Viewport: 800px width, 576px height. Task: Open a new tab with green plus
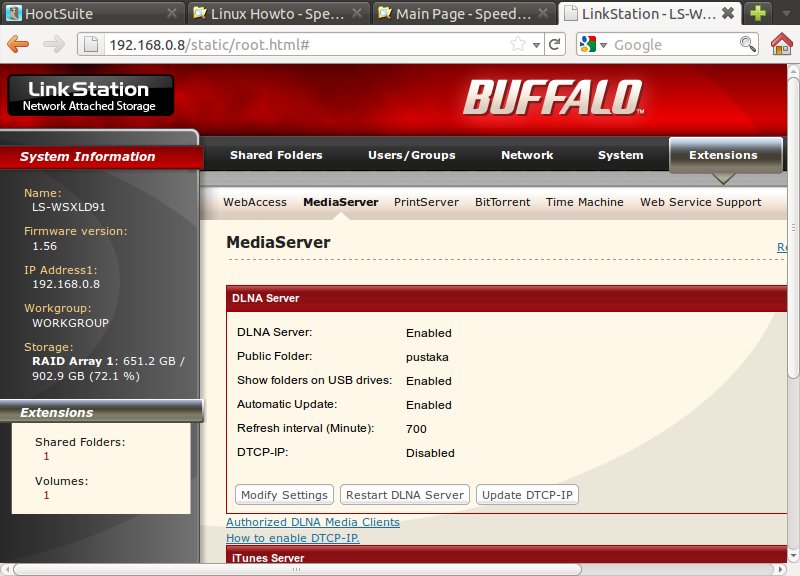(758, 13)
